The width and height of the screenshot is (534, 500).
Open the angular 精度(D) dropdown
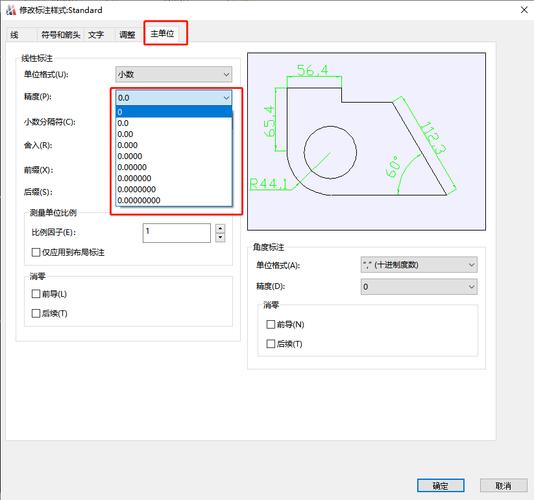pos(419,286)
